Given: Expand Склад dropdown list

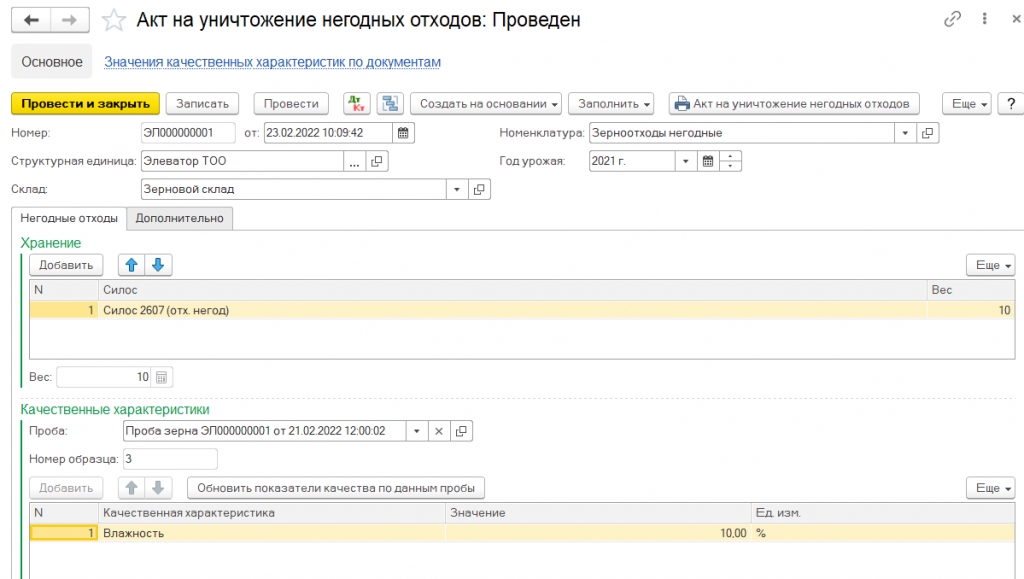Looking at the screenshot, I should pos(456,189).
